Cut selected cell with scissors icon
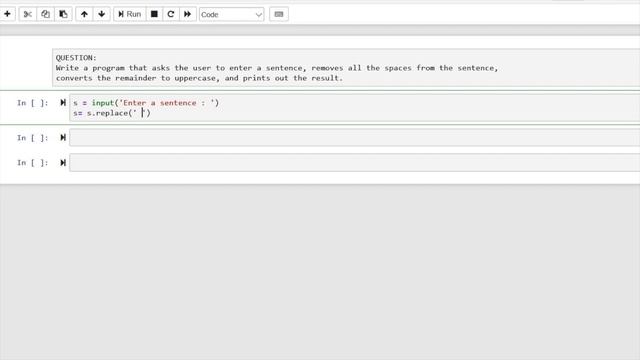 [x=28, y=14]
